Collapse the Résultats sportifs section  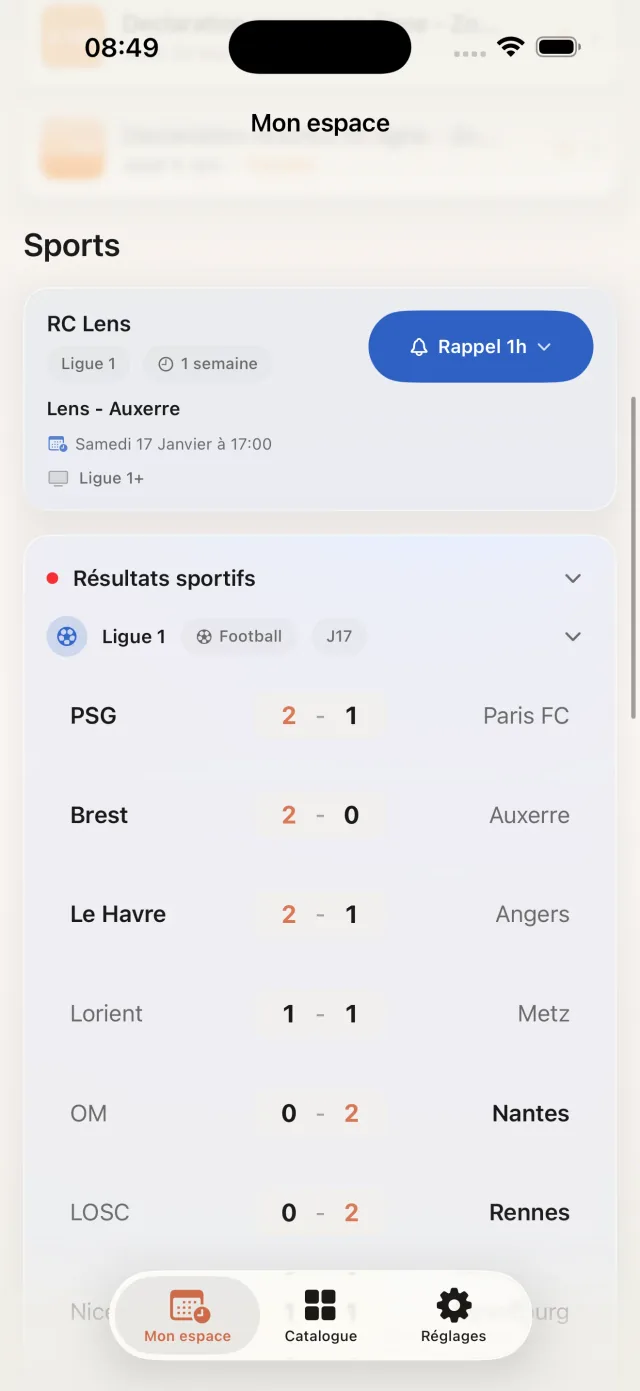(x=573, y=578)
